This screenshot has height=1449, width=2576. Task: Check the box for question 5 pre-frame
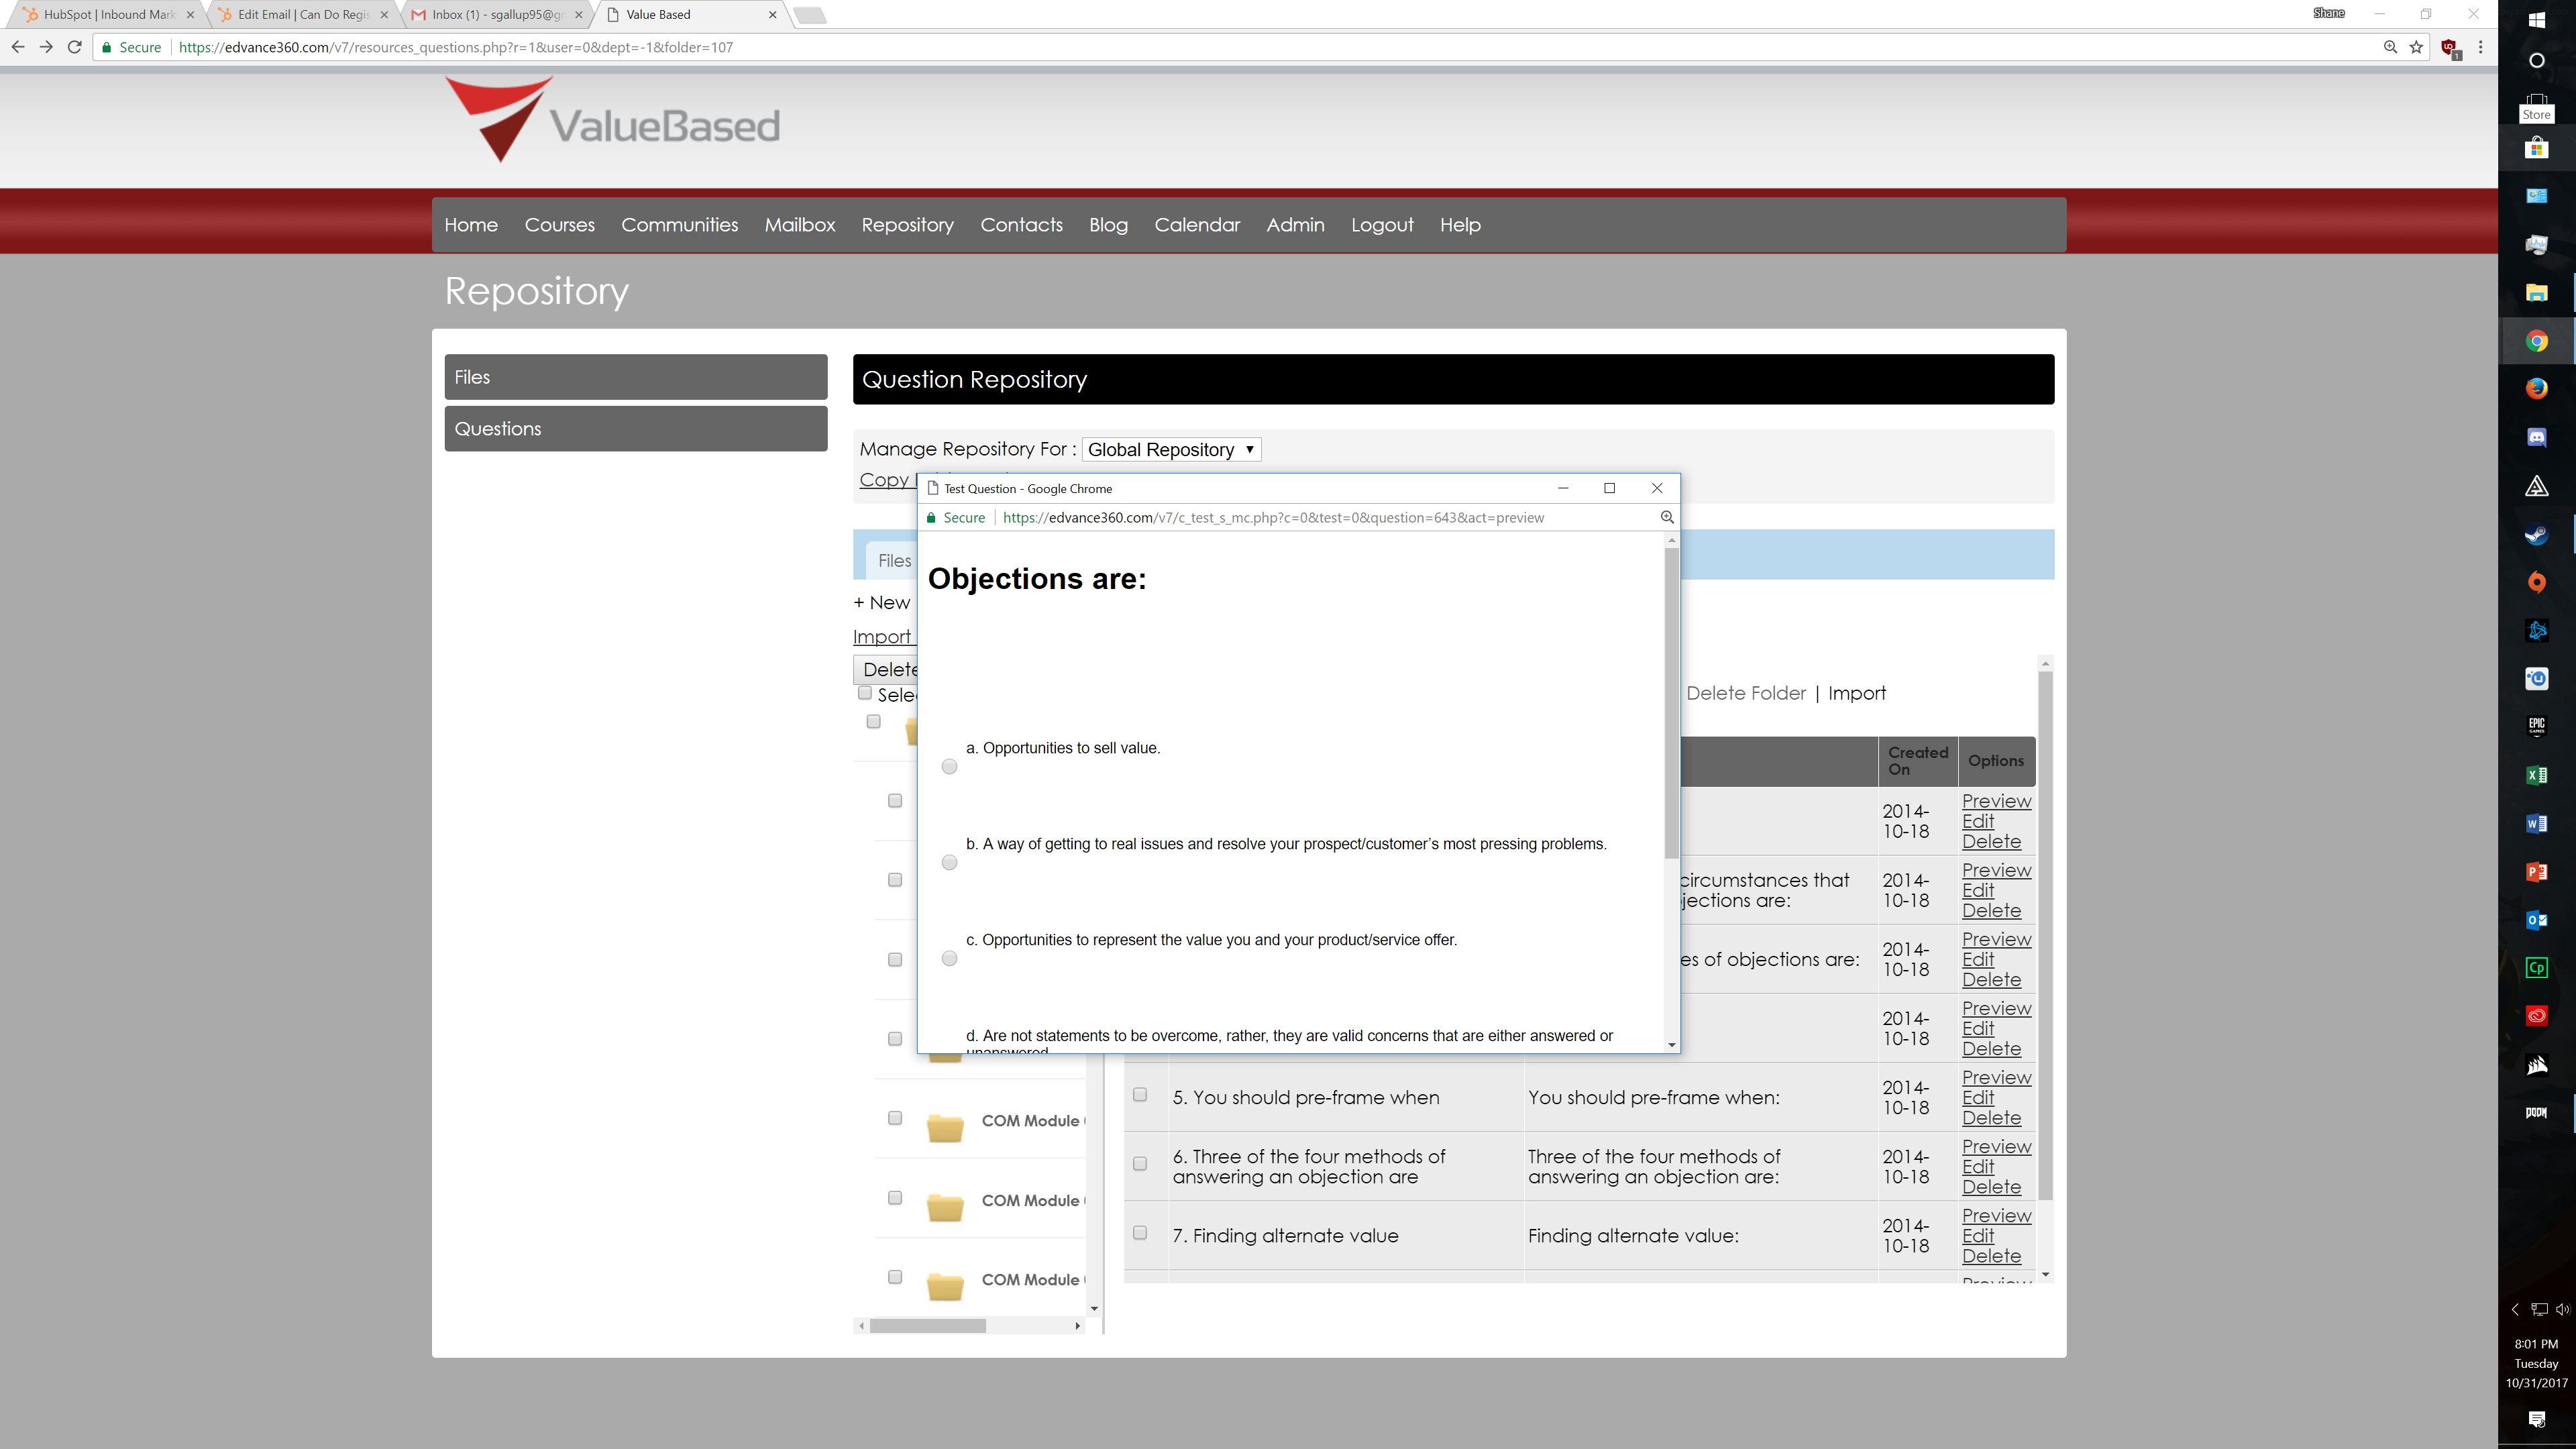[x=1139, y=1095]
